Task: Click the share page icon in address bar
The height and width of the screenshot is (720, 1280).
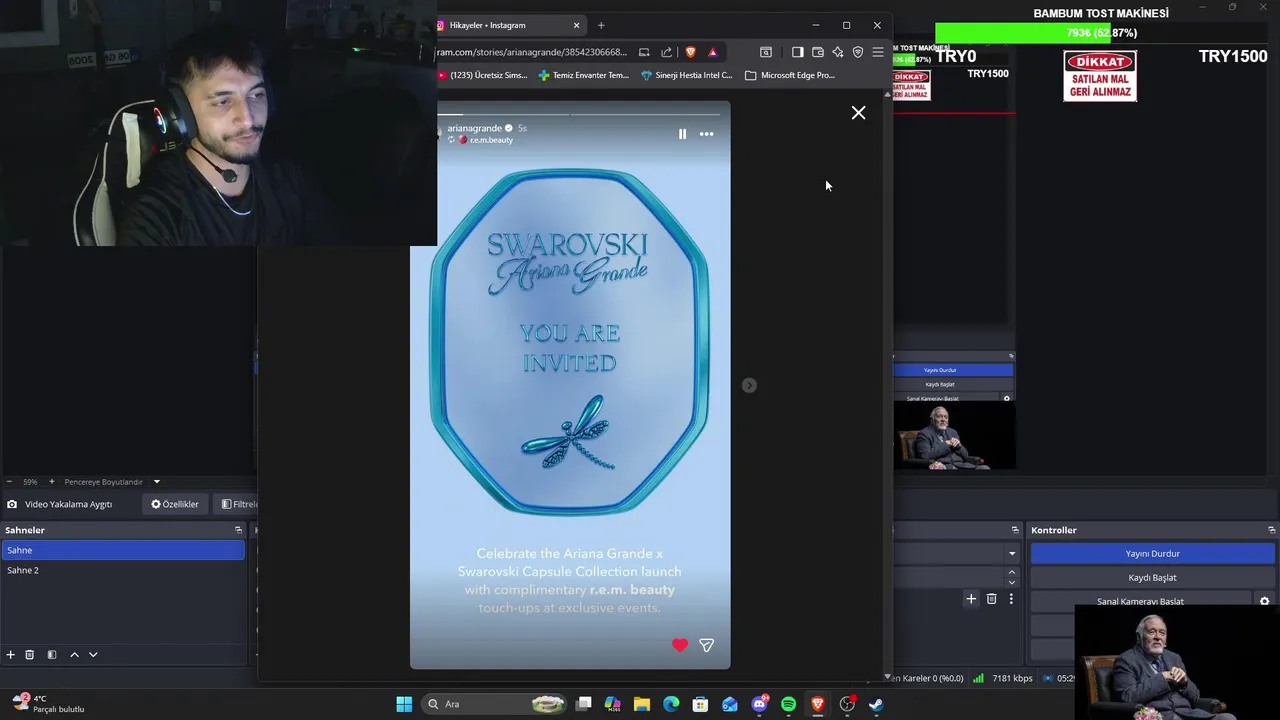Action: (666, 52)
